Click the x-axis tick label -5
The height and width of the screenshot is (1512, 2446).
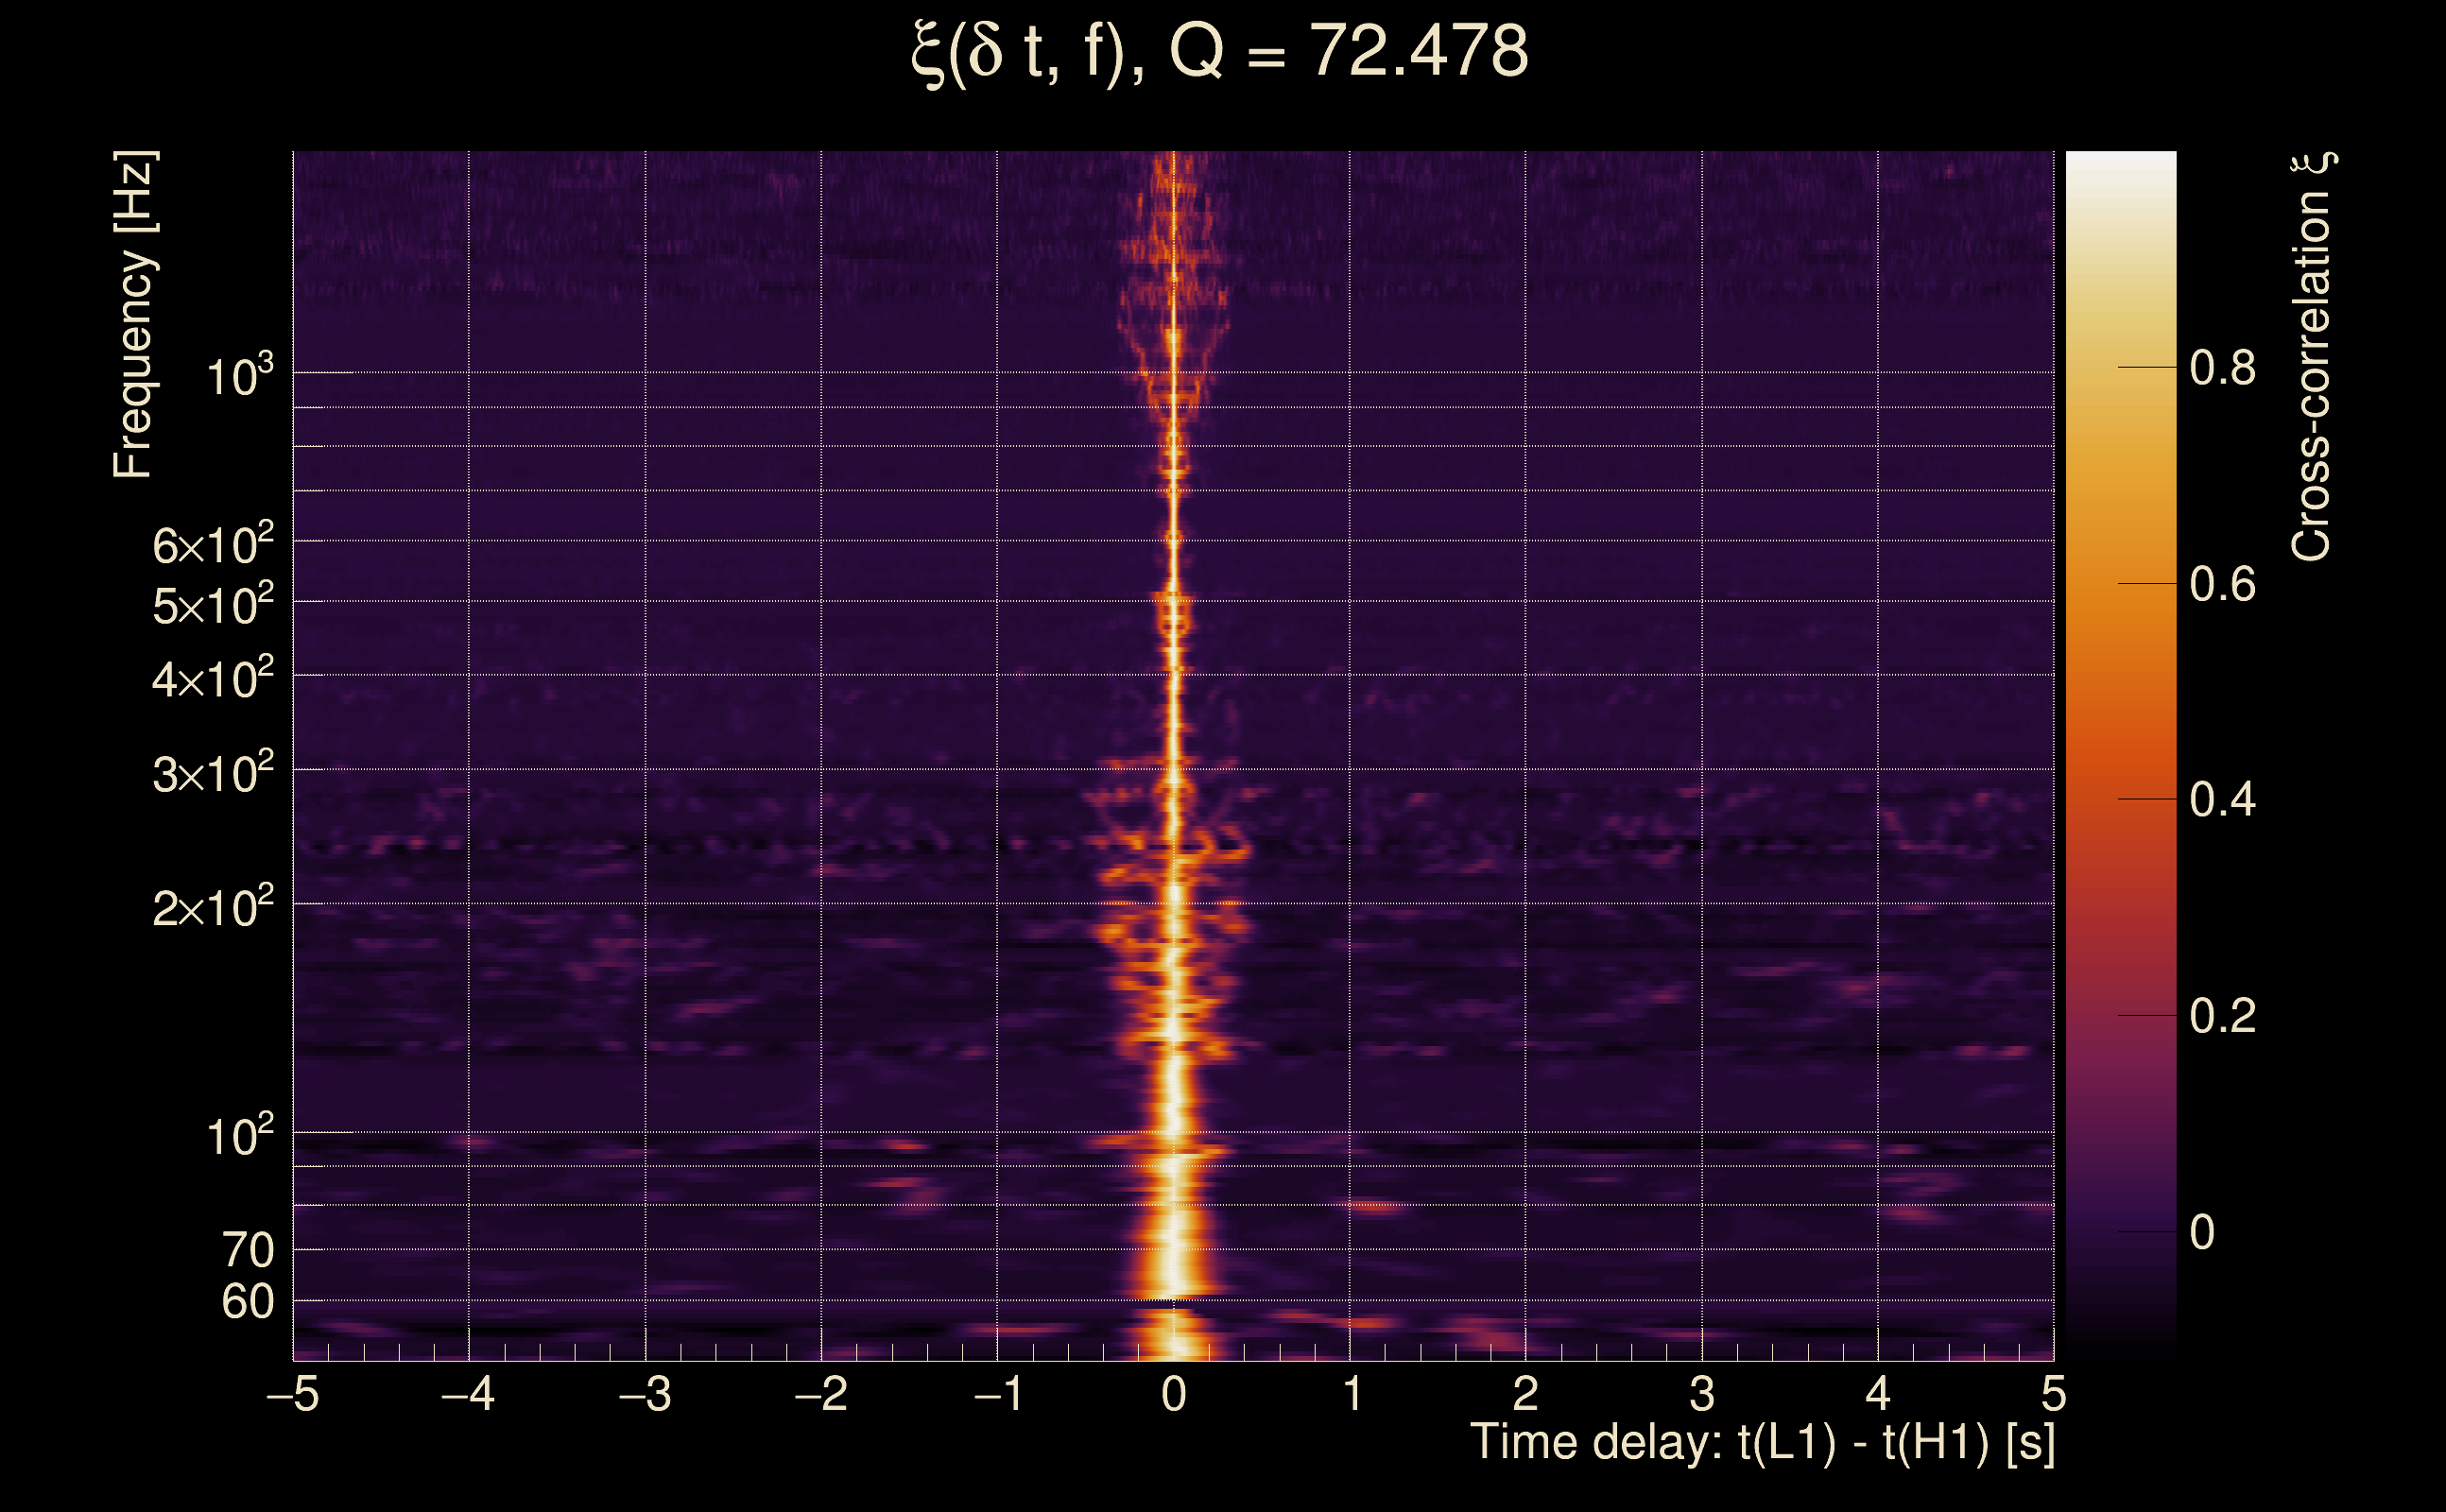pyautogui.click(x=293, y=1394)
